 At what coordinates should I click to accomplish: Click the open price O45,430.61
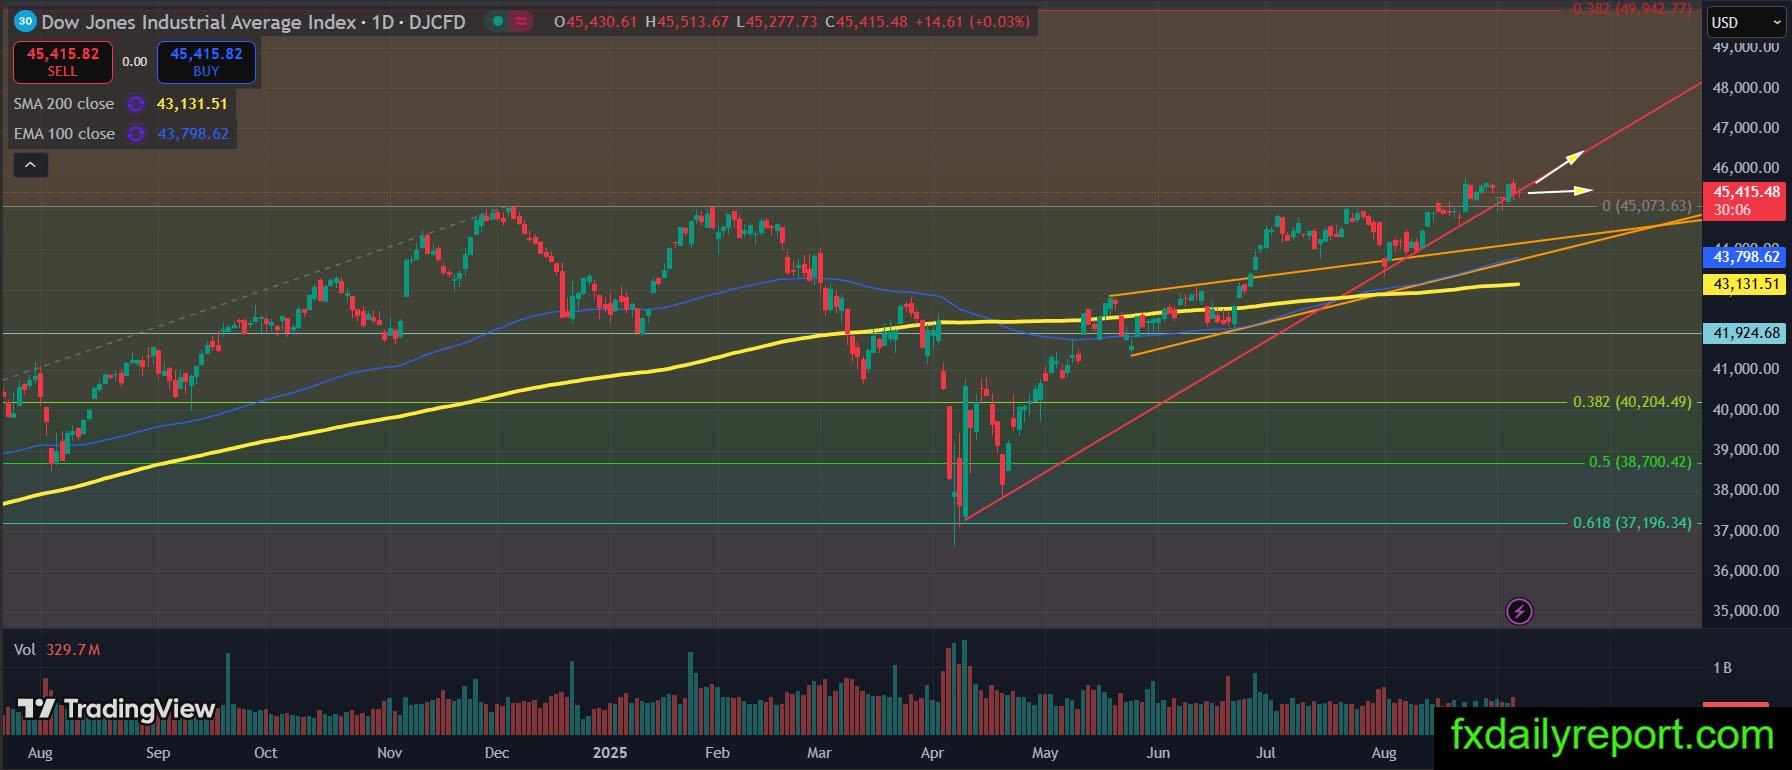tap(595, 22)
